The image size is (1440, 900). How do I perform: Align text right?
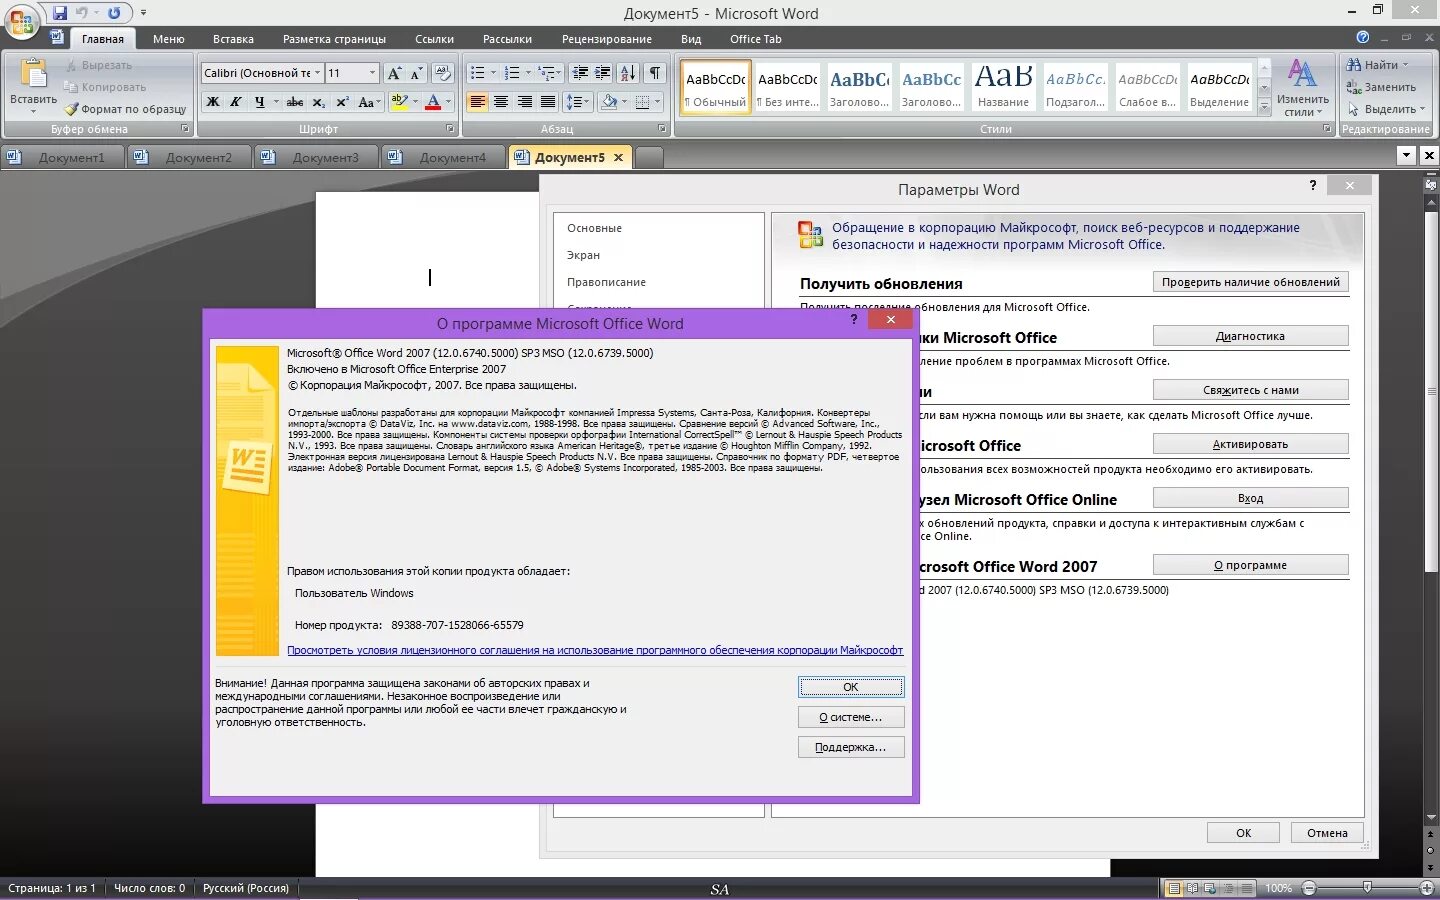point(524,102)
